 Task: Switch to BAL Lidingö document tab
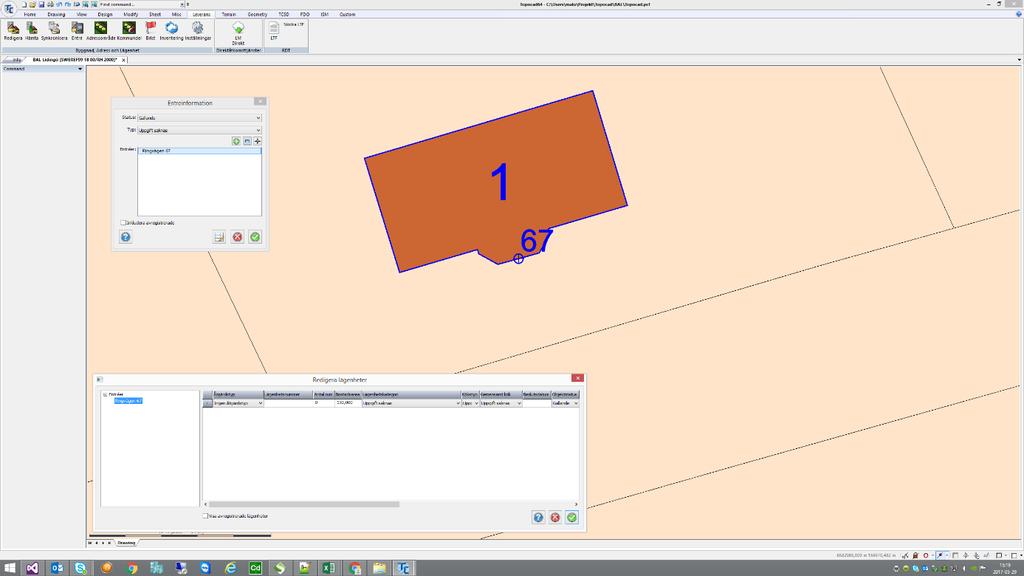coord(74,59)
